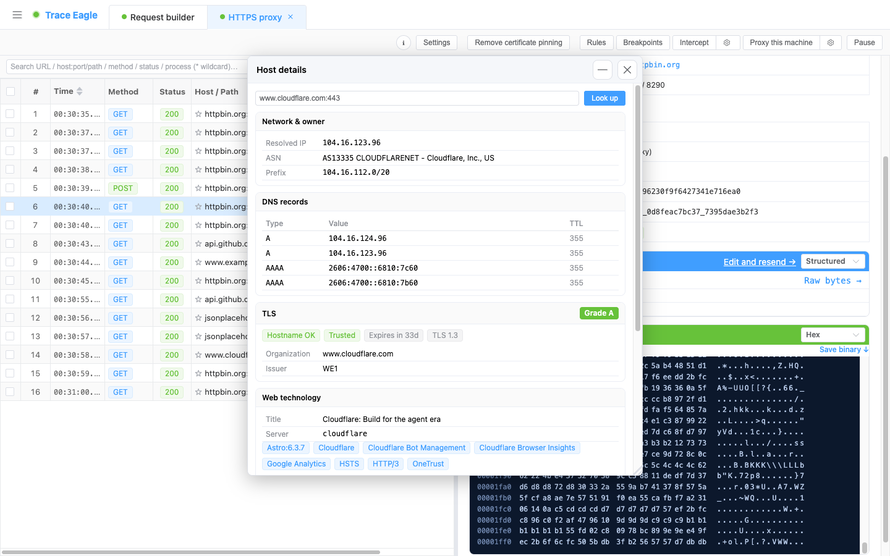This screenshot has width=890, height=556.
Task: Check the checkbox for request 9
Action: click(10, 262)
